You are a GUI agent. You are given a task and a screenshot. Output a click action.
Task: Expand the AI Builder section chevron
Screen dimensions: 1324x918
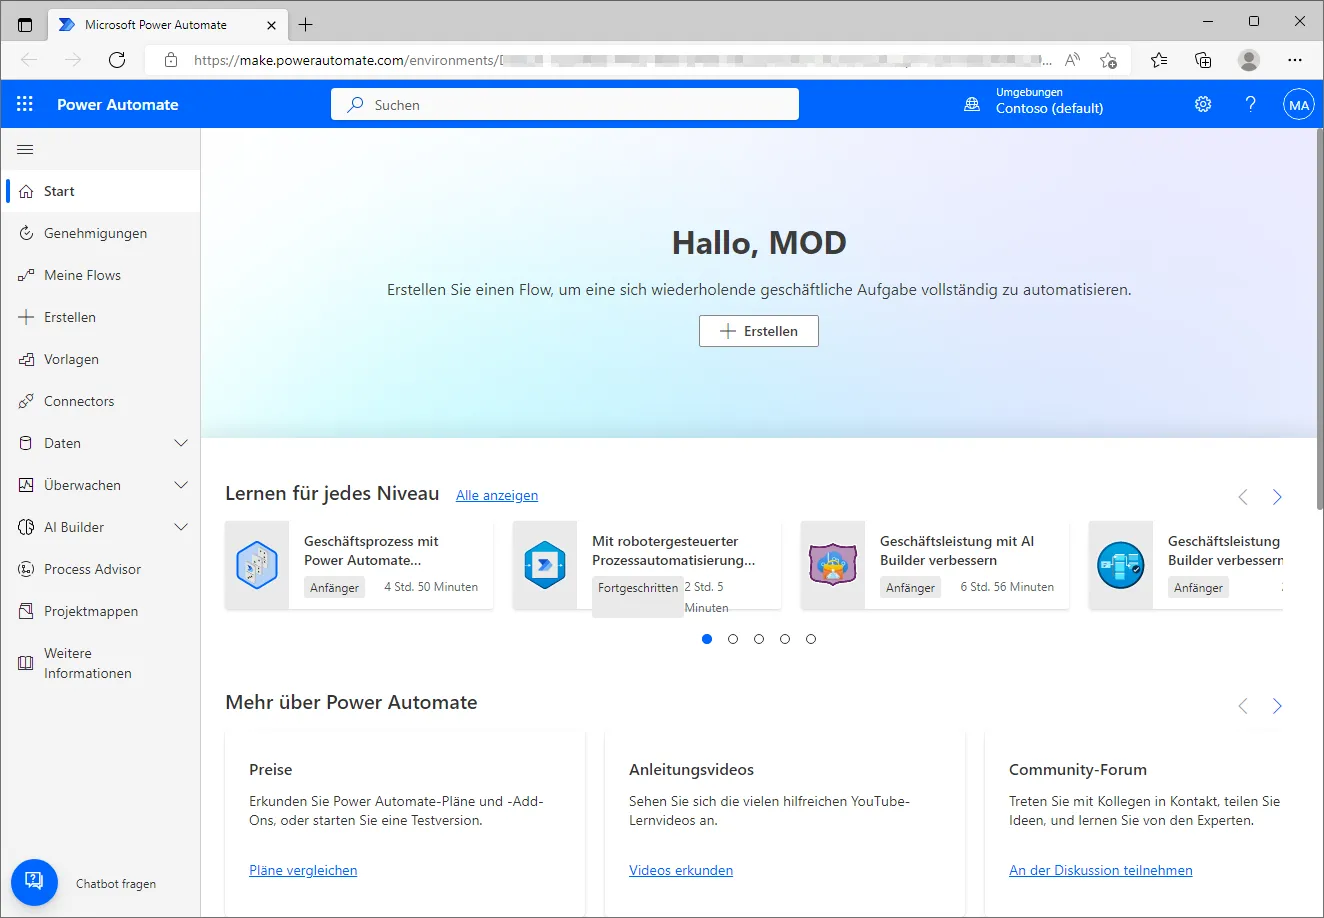[x=181, y=527]
